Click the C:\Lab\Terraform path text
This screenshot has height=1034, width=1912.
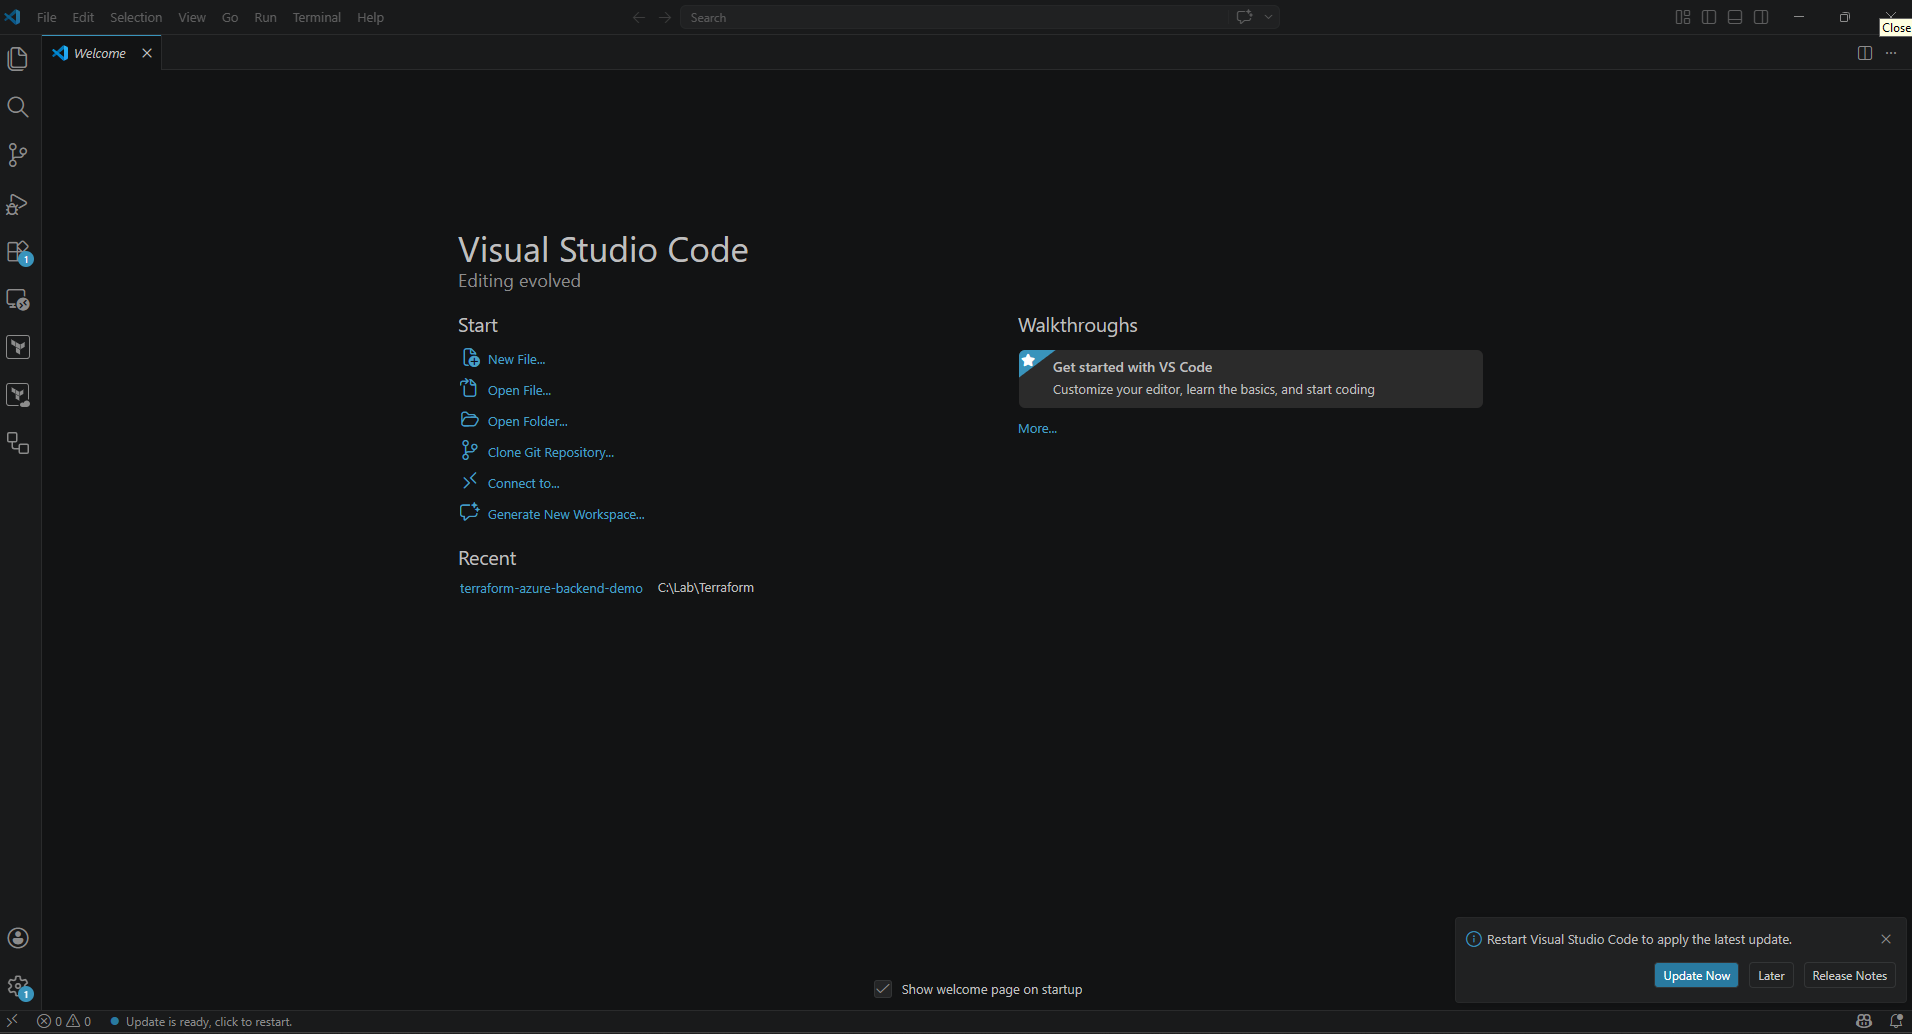pos(706,588)
